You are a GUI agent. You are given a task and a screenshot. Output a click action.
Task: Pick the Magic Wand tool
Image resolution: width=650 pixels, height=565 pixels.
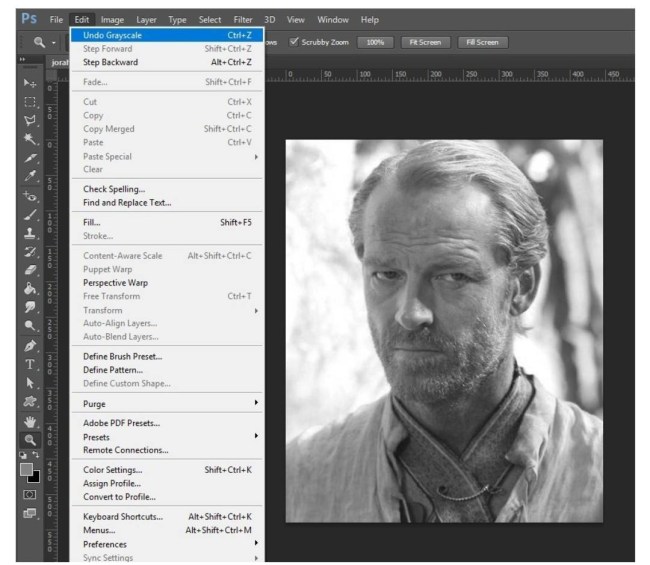(30, 139)
